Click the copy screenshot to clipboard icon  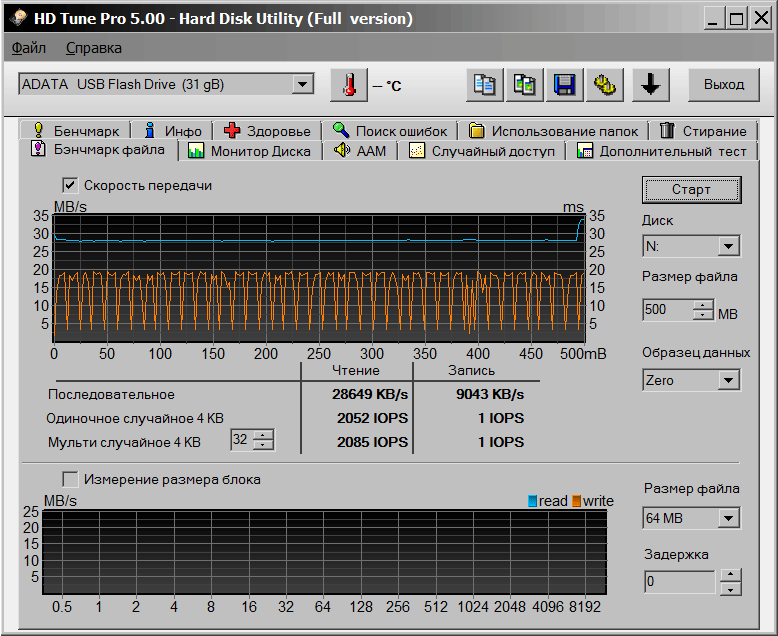coord(524,85)
